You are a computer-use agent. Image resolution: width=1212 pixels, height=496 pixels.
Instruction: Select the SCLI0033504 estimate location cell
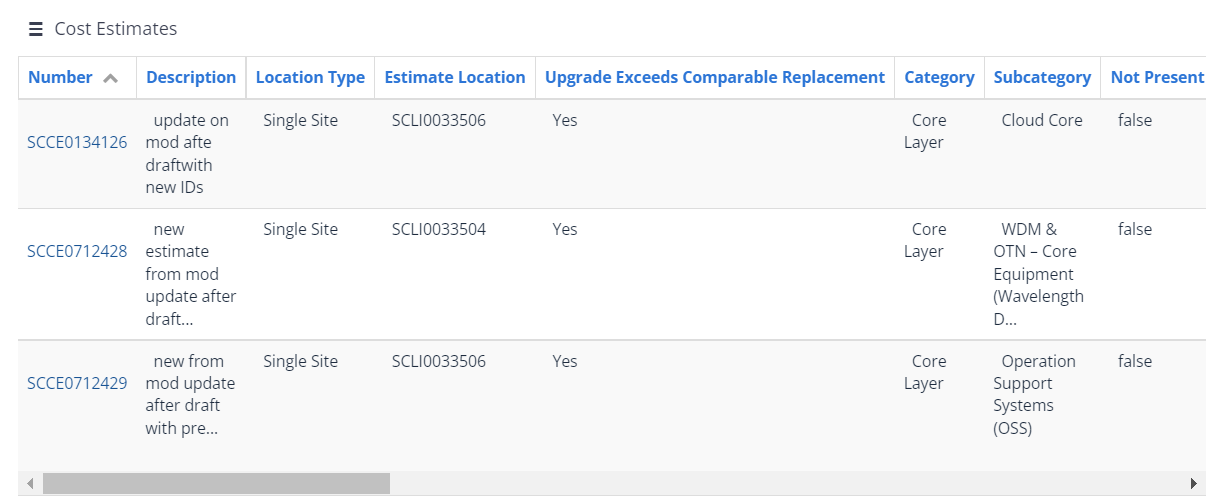tap(439, 229)
